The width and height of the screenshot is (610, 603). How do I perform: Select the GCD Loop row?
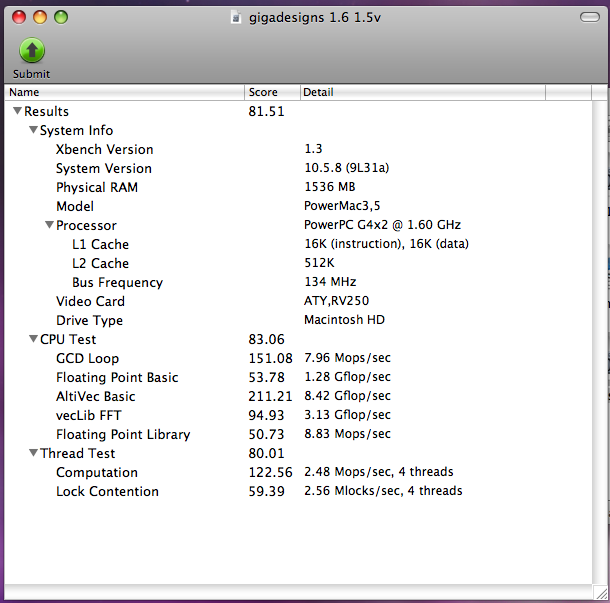pos(298,358)
